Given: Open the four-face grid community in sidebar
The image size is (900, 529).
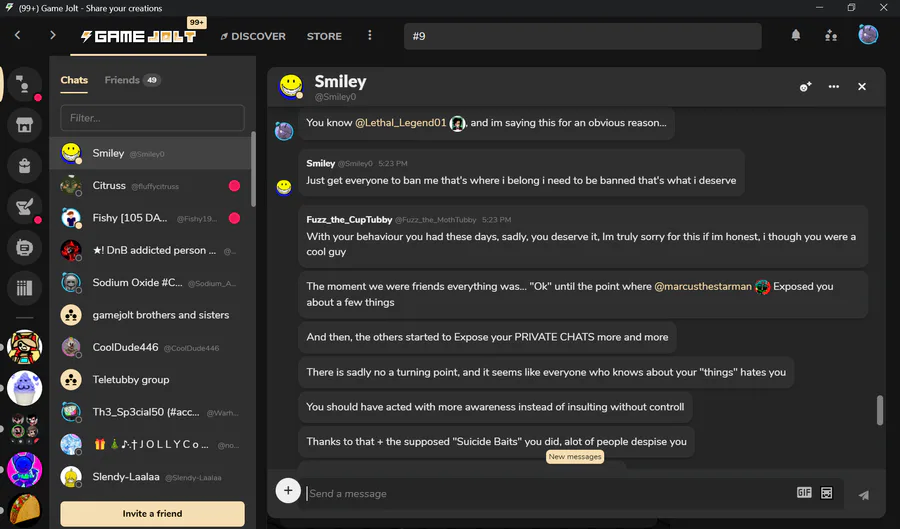Looking at the screenshot, I should [x=25, y=429].
